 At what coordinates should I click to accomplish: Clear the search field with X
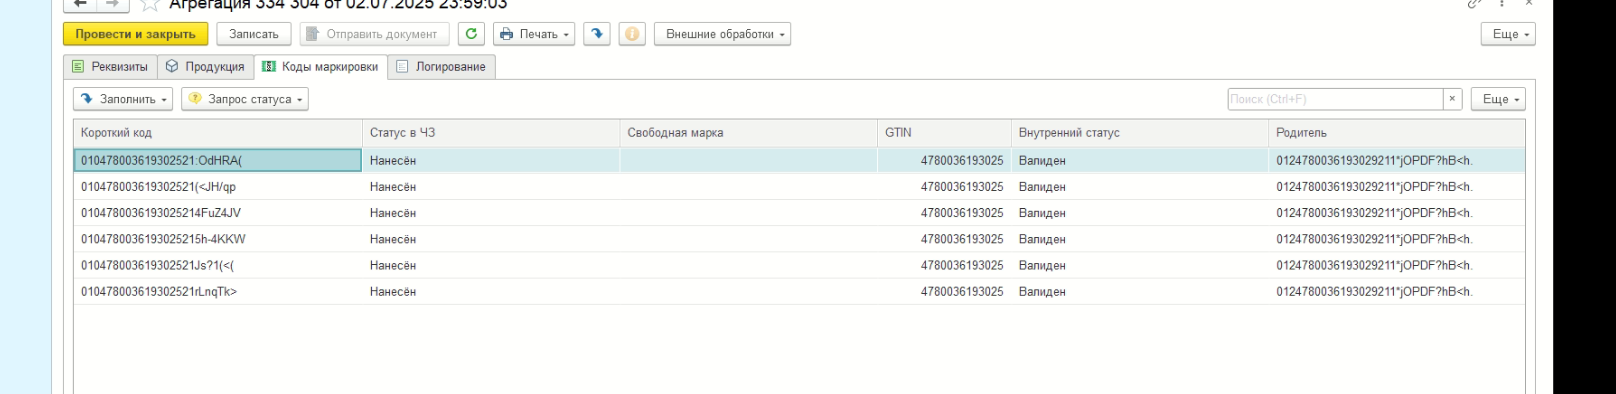point(1453,99)
